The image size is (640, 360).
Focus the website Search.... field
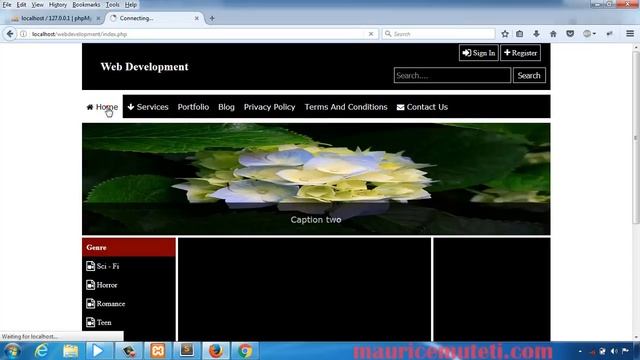(x=452, y=76)
